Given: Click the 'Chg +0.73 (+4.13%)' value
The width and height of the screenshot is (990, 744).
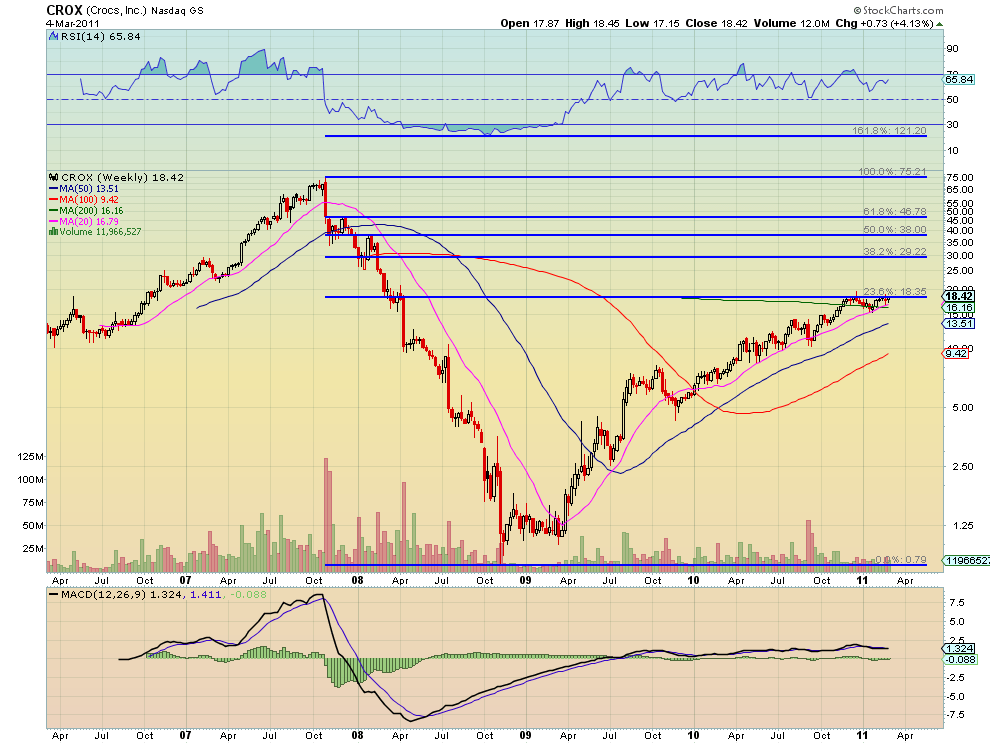Looking at the screenshot, I should [884, 23].
